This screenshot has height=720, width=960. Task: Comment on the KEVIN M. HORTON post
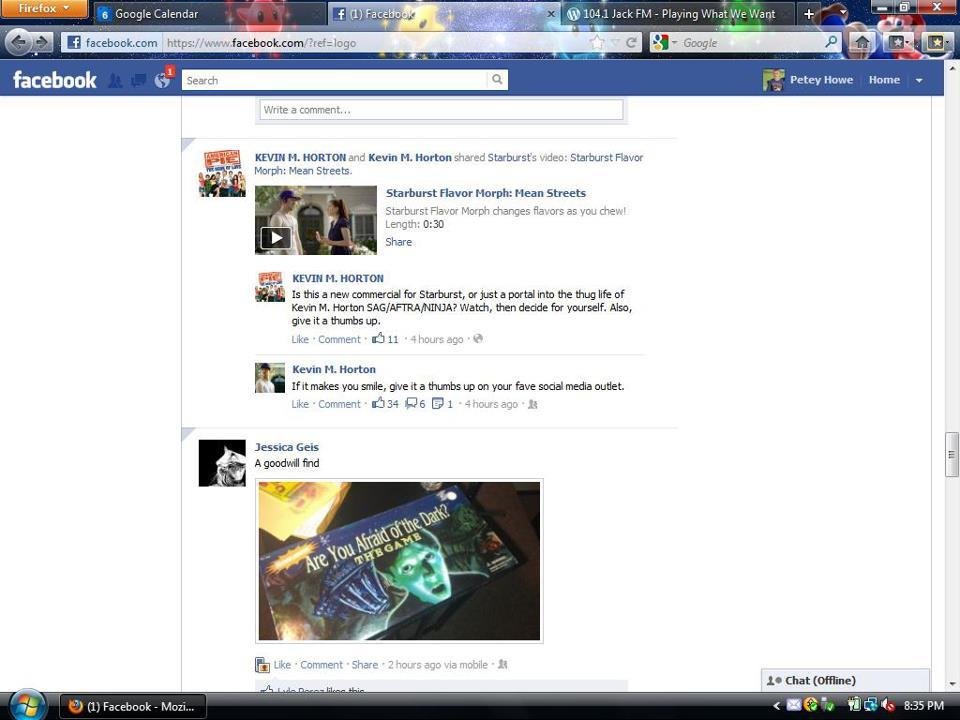[x=339, y=339]
